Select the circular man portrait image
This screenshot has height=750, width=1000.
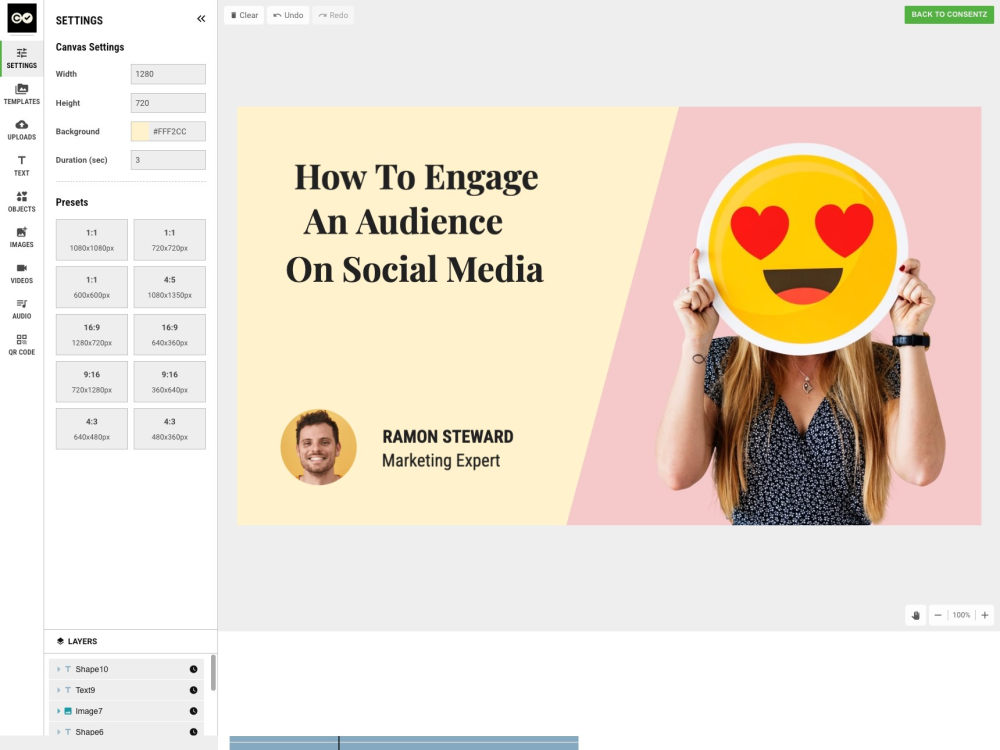(318, 447)
